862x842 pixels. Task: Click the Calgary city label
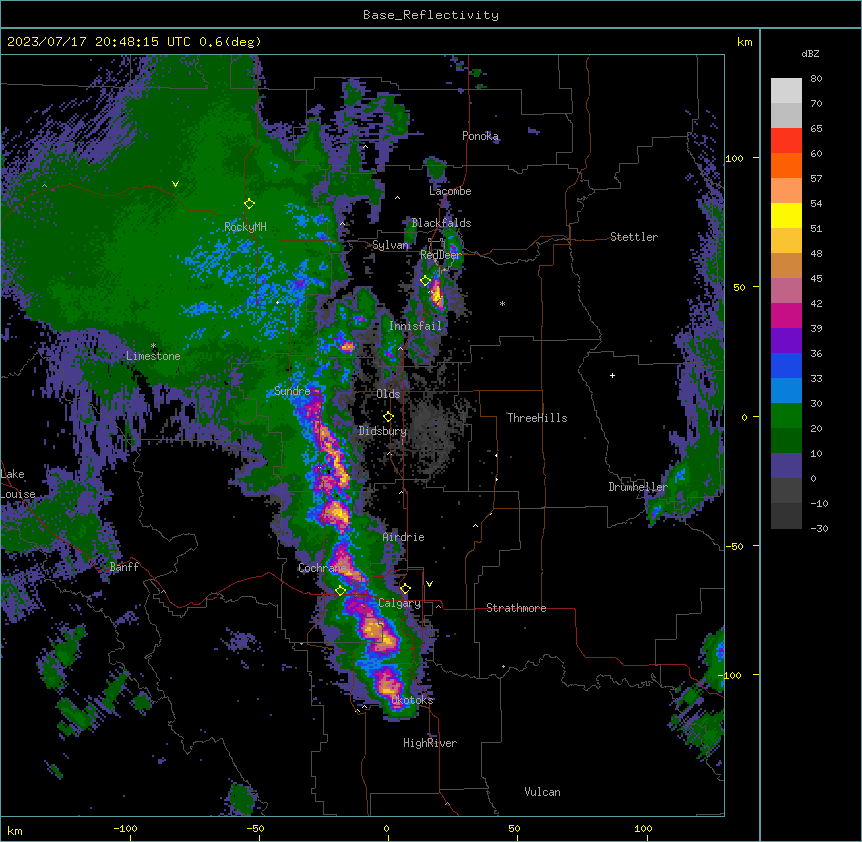pos(399,603)
